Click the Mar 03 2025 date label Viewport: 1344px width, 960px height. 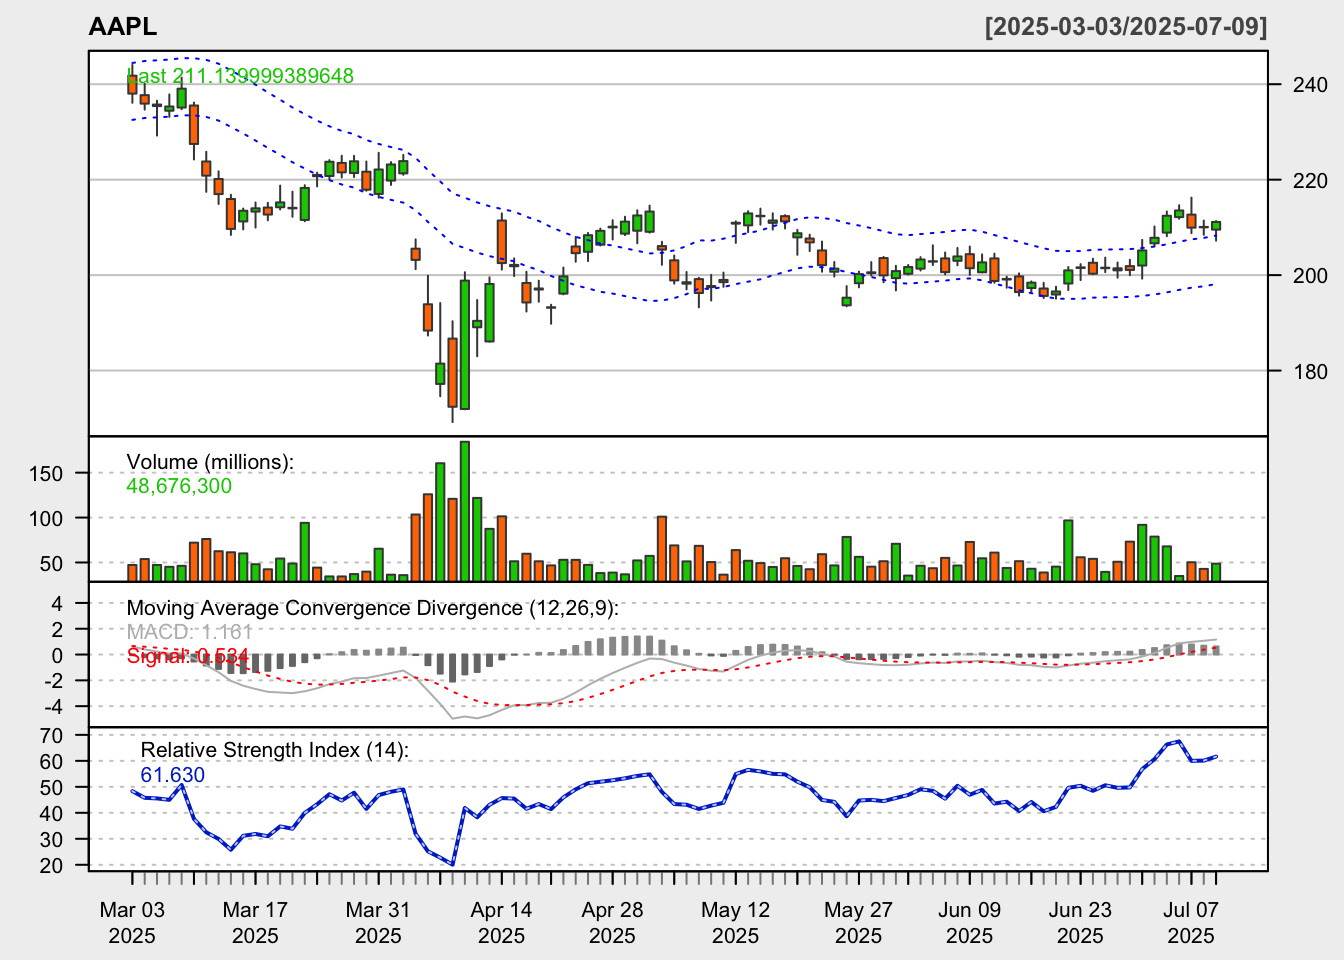point(132,923)
